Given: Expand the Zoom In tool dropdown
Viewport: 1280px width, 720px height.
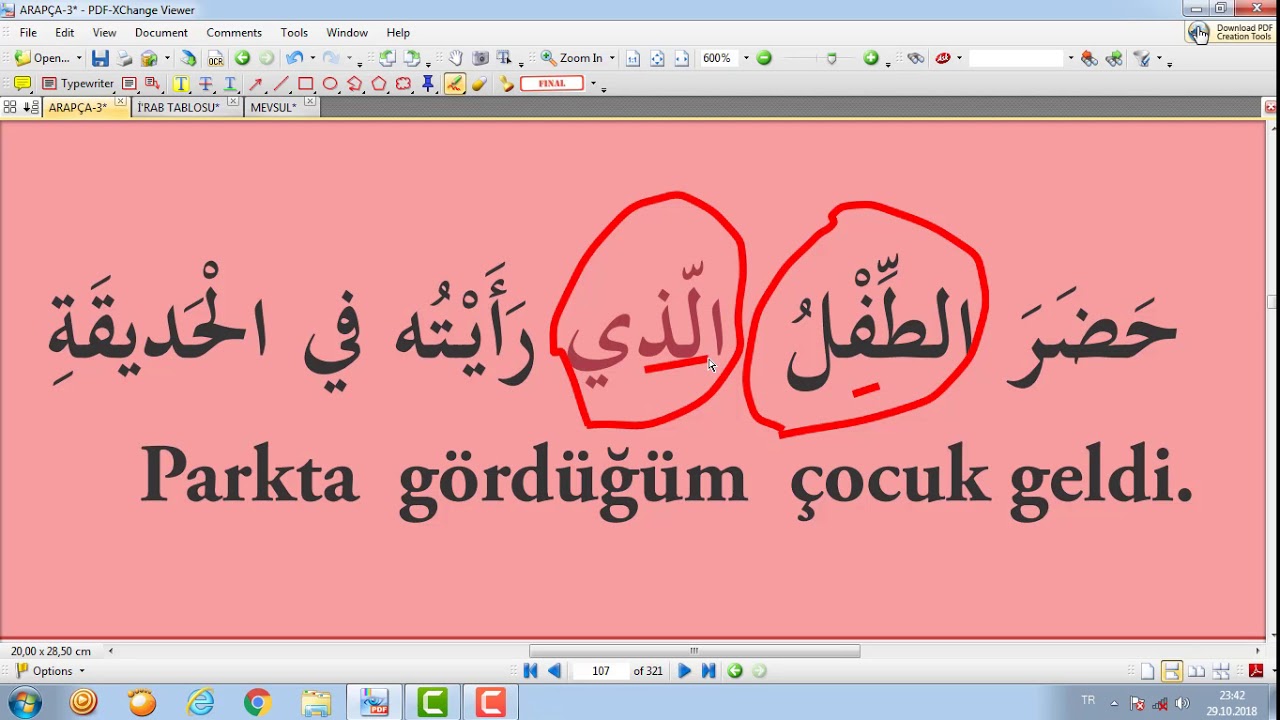Looking at the screenshot, I should point(612,58).
